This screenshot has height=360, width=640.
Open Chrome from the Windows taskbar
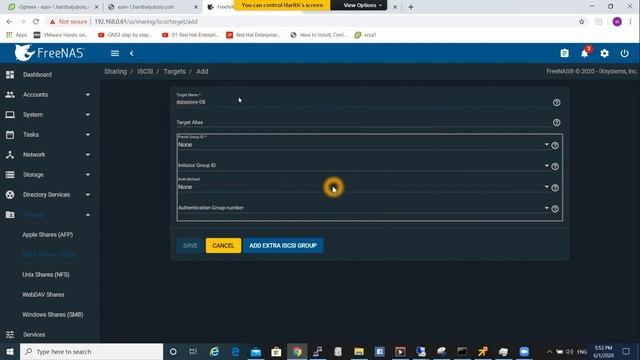(297, 351)
